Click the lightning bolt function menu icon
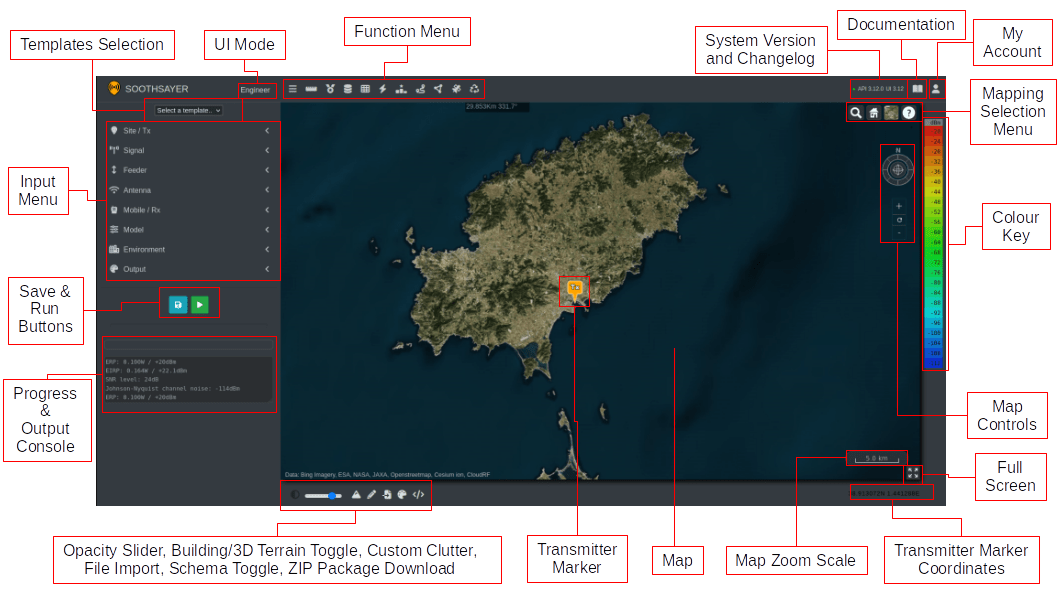The image size is (1058, 595). coord(383,88)
